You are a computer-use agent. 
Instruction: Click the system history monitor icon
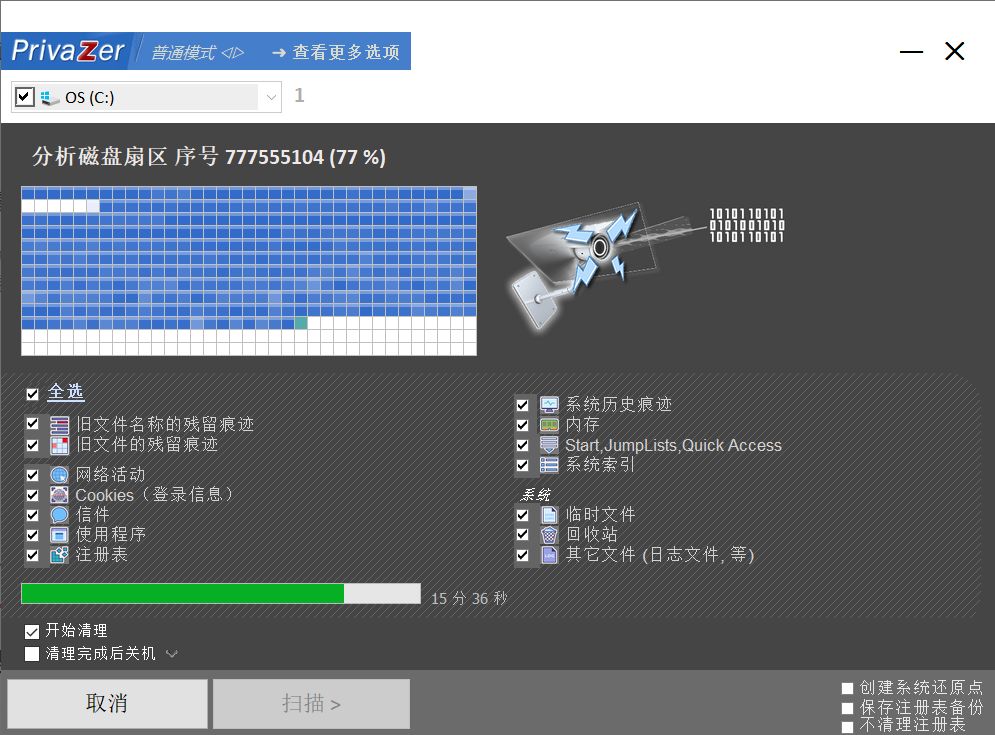[x=549, y=404]
